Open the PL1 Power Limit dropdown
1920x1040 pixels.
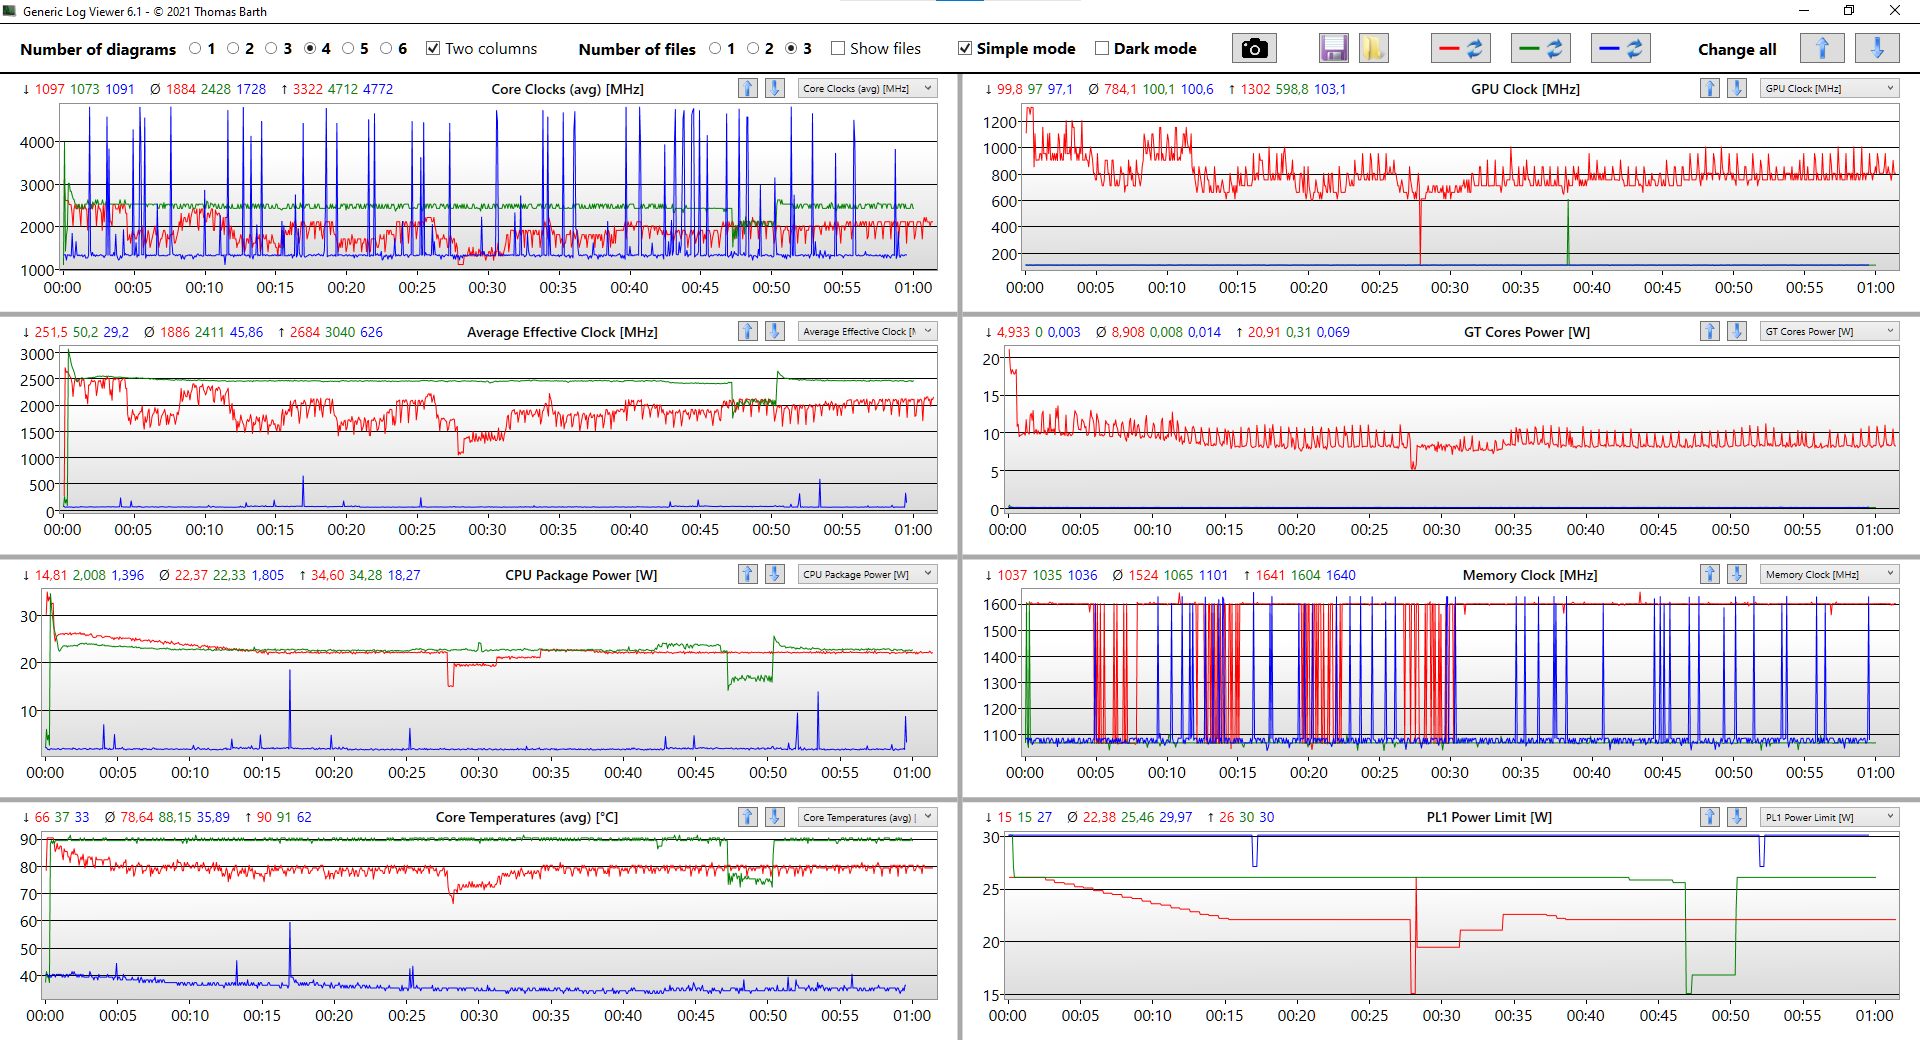(x=1829, y=818)
